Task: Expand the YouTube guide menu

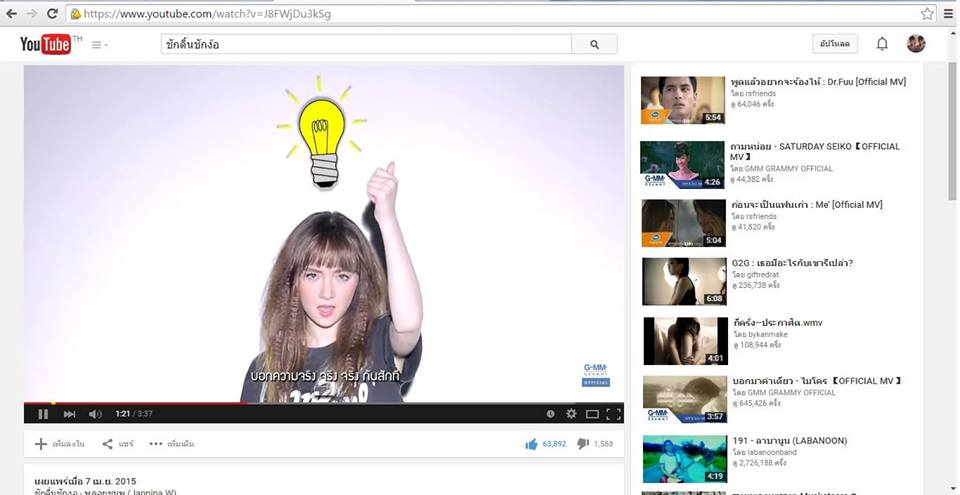Action: [99, 44]
